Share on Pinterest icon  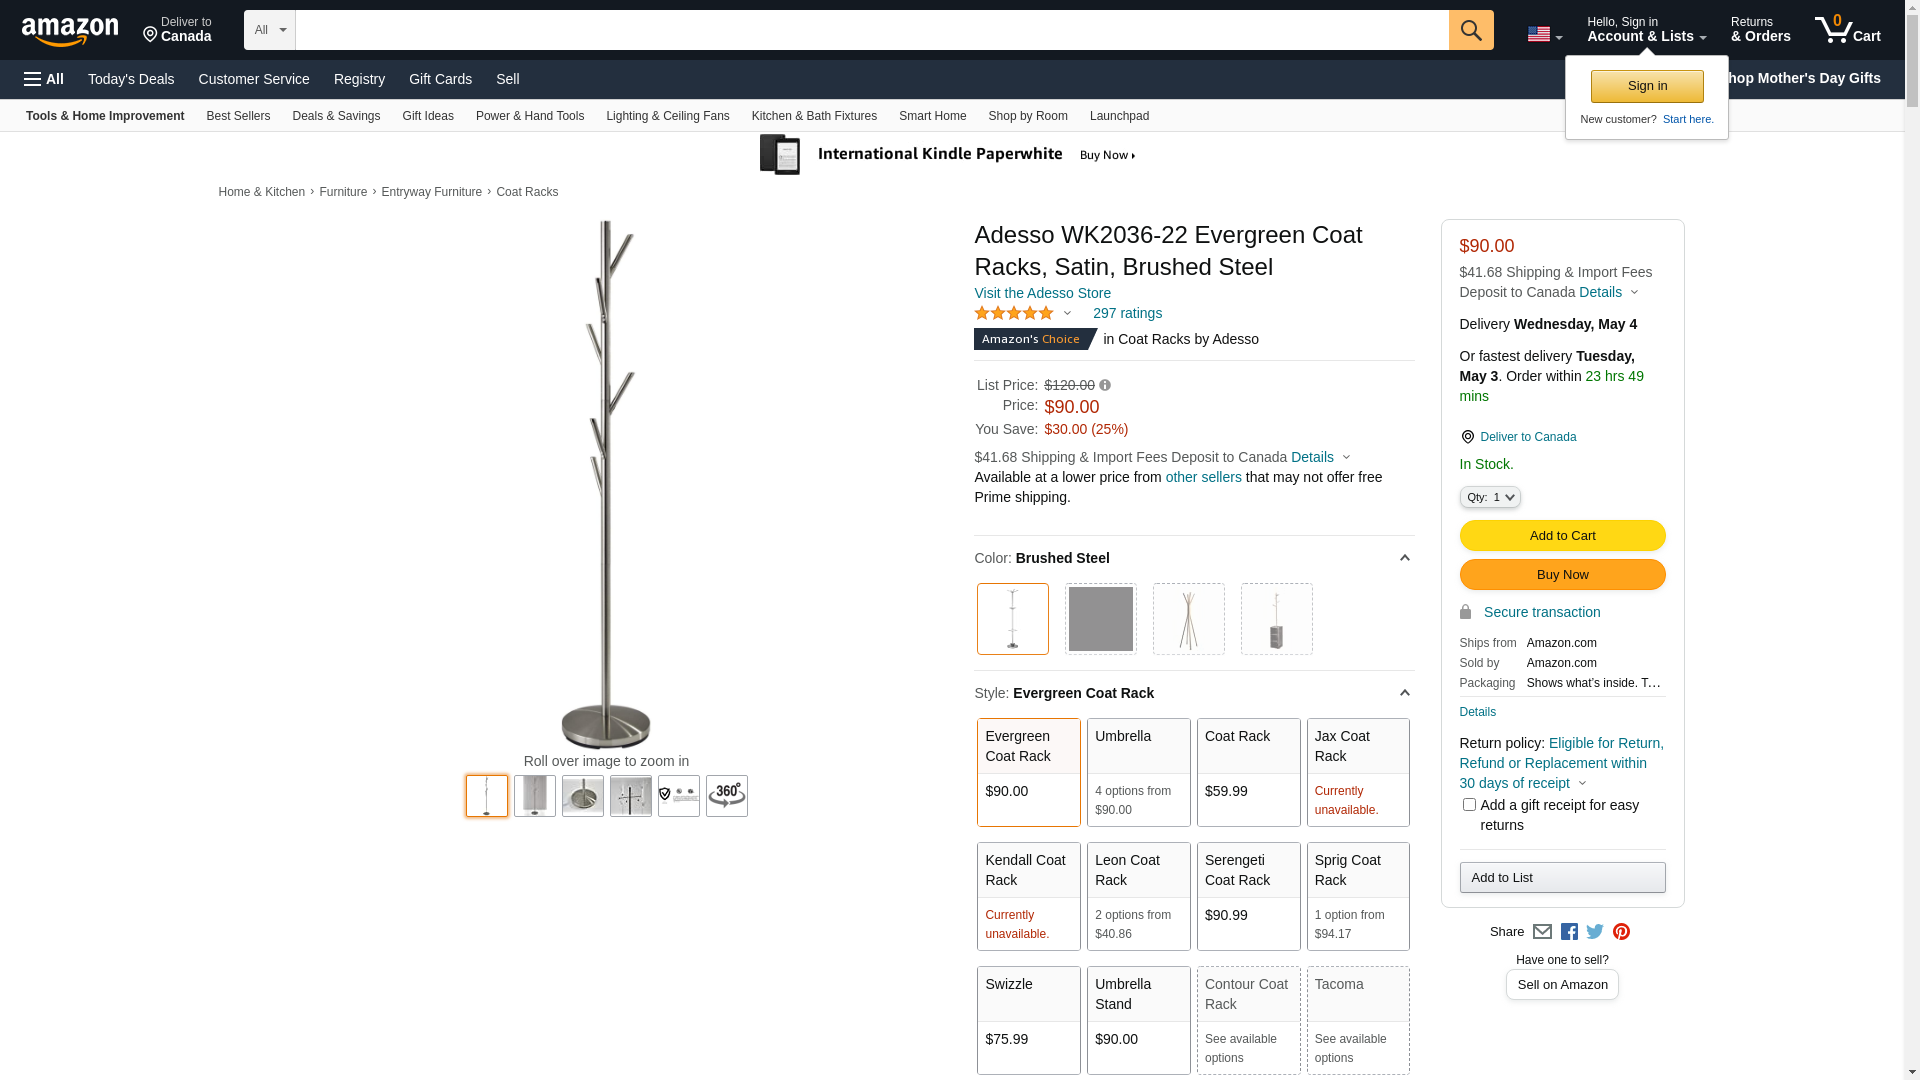[1621, 932]
